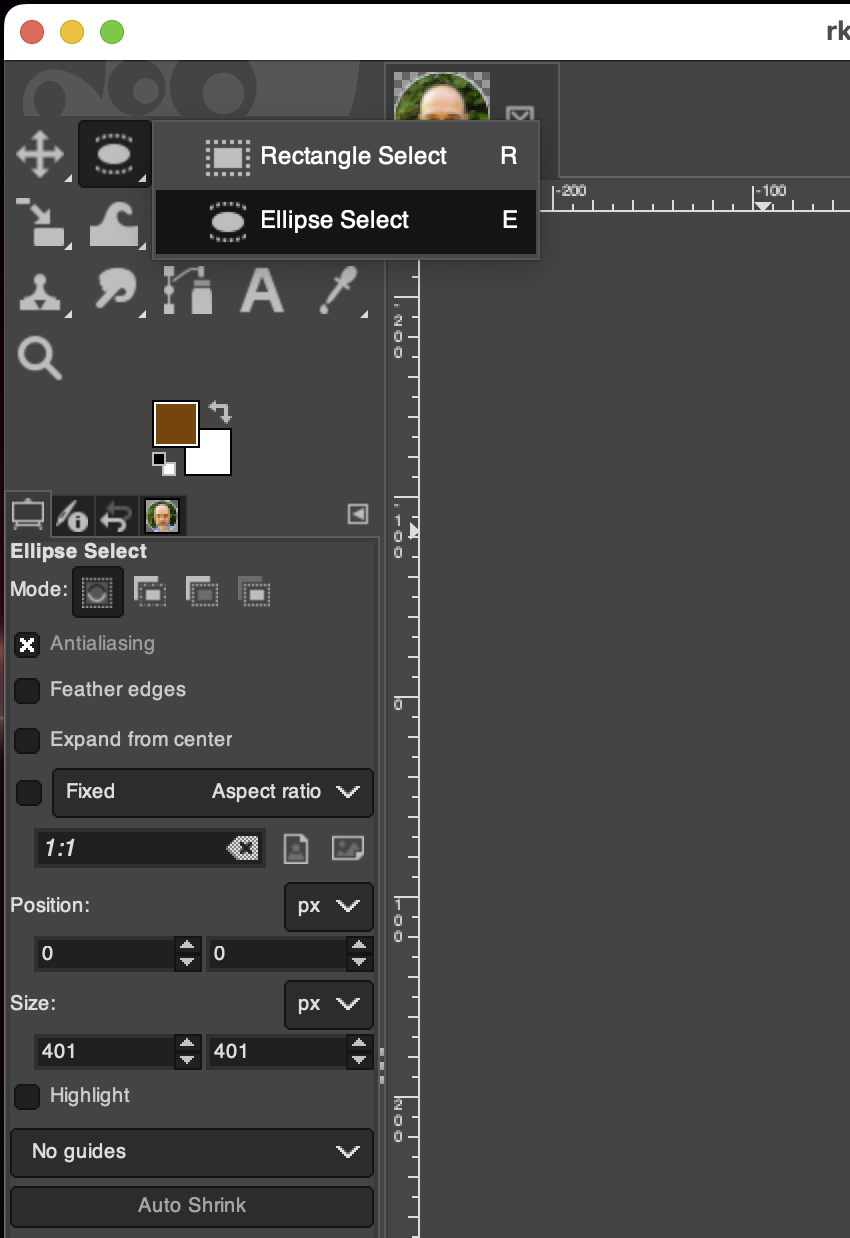Select the Clone stamp tool
This screenshot has height=1238, width=850.
pyautogui.click(x=40, y=291)
